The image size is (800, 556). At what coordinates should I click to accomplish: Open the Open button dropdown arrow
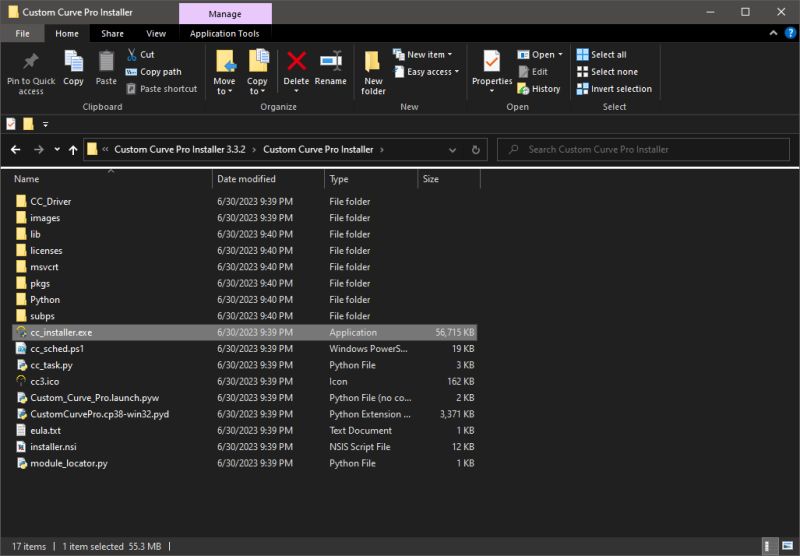click(x=560, y=55)
